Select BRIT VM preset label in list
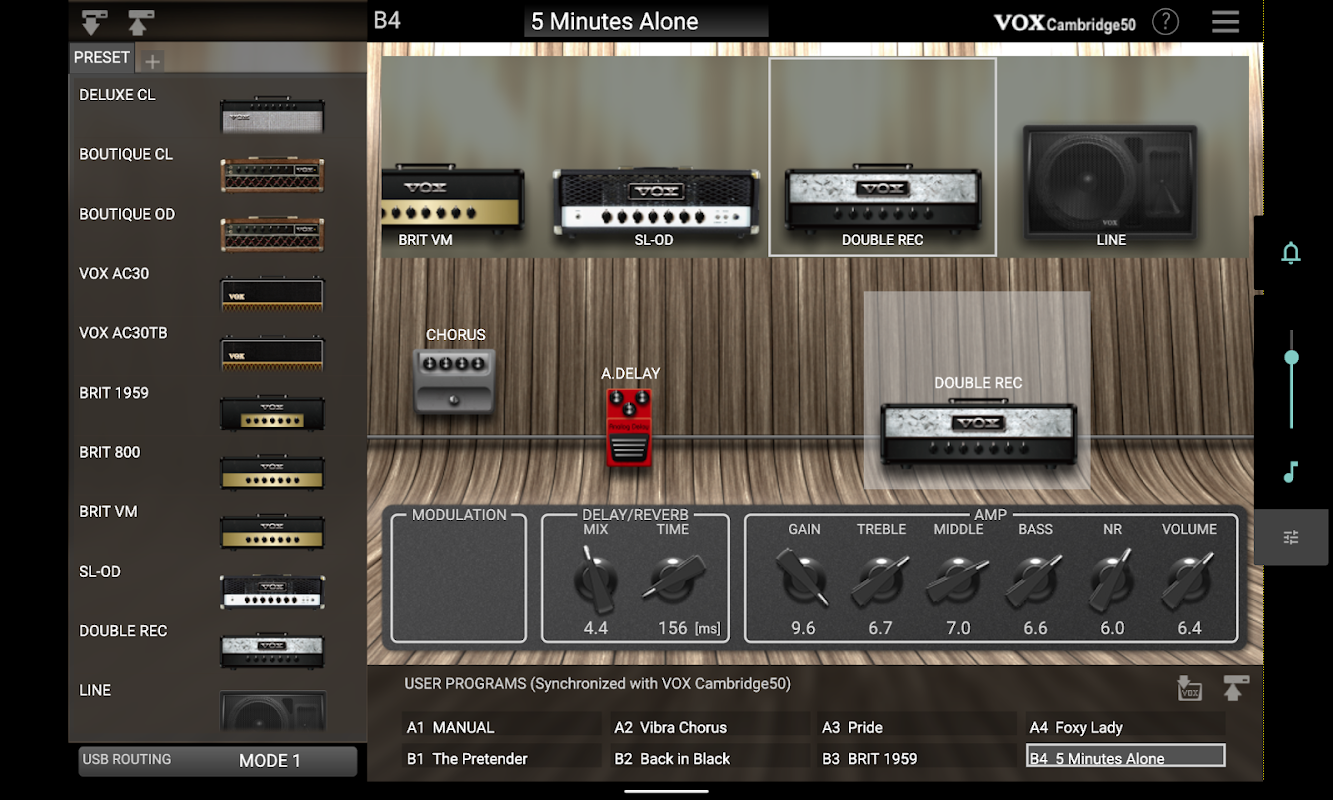The image size is (1333, 800). [x=108, y=511]
